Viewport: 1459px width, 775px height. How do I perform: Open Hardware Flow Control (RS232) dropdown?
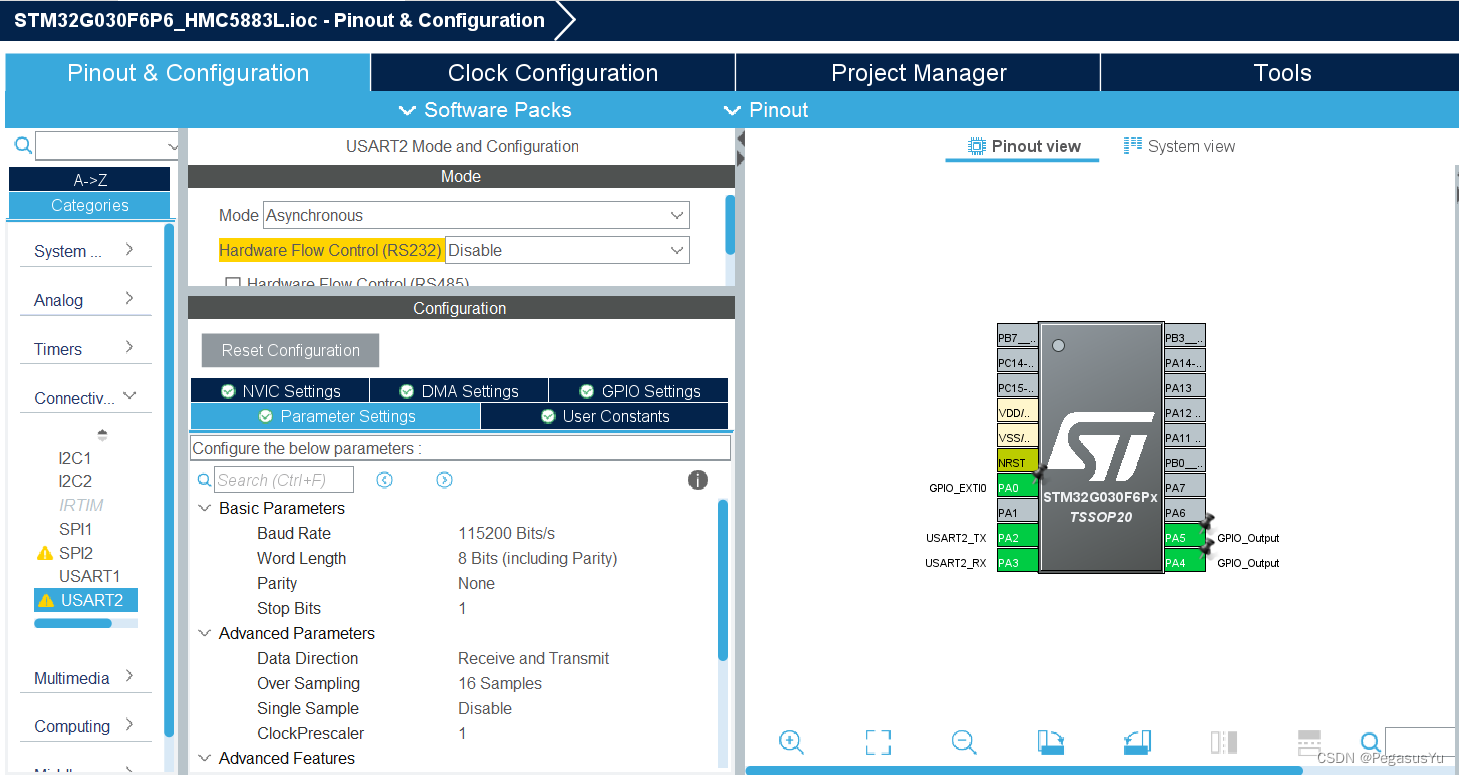[567, 250]
